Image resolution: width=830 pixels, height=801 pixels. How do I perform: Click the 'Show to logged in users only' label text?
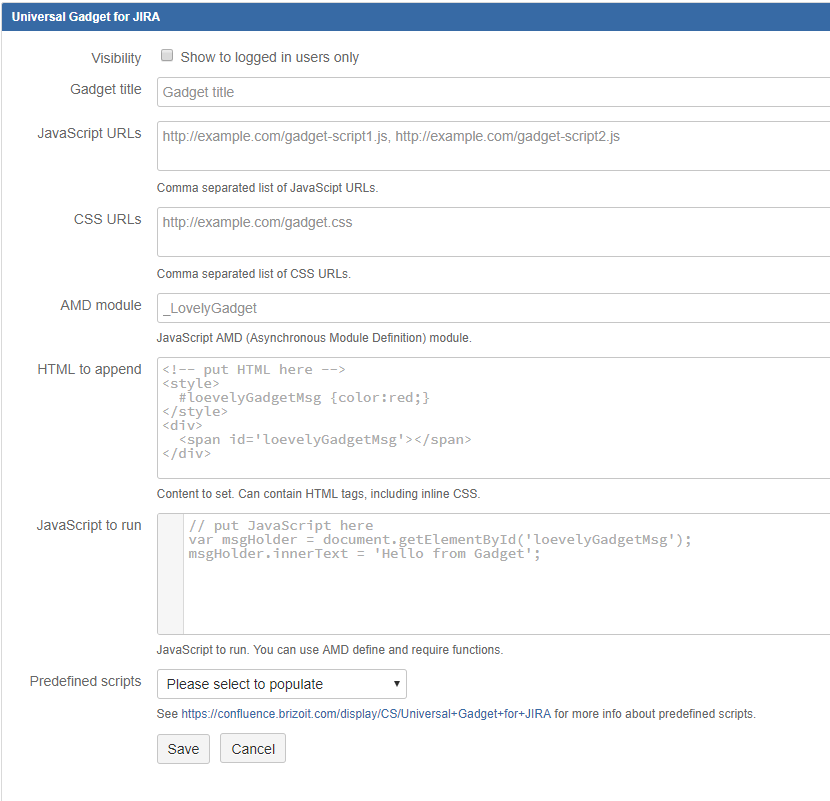(269, 58)
